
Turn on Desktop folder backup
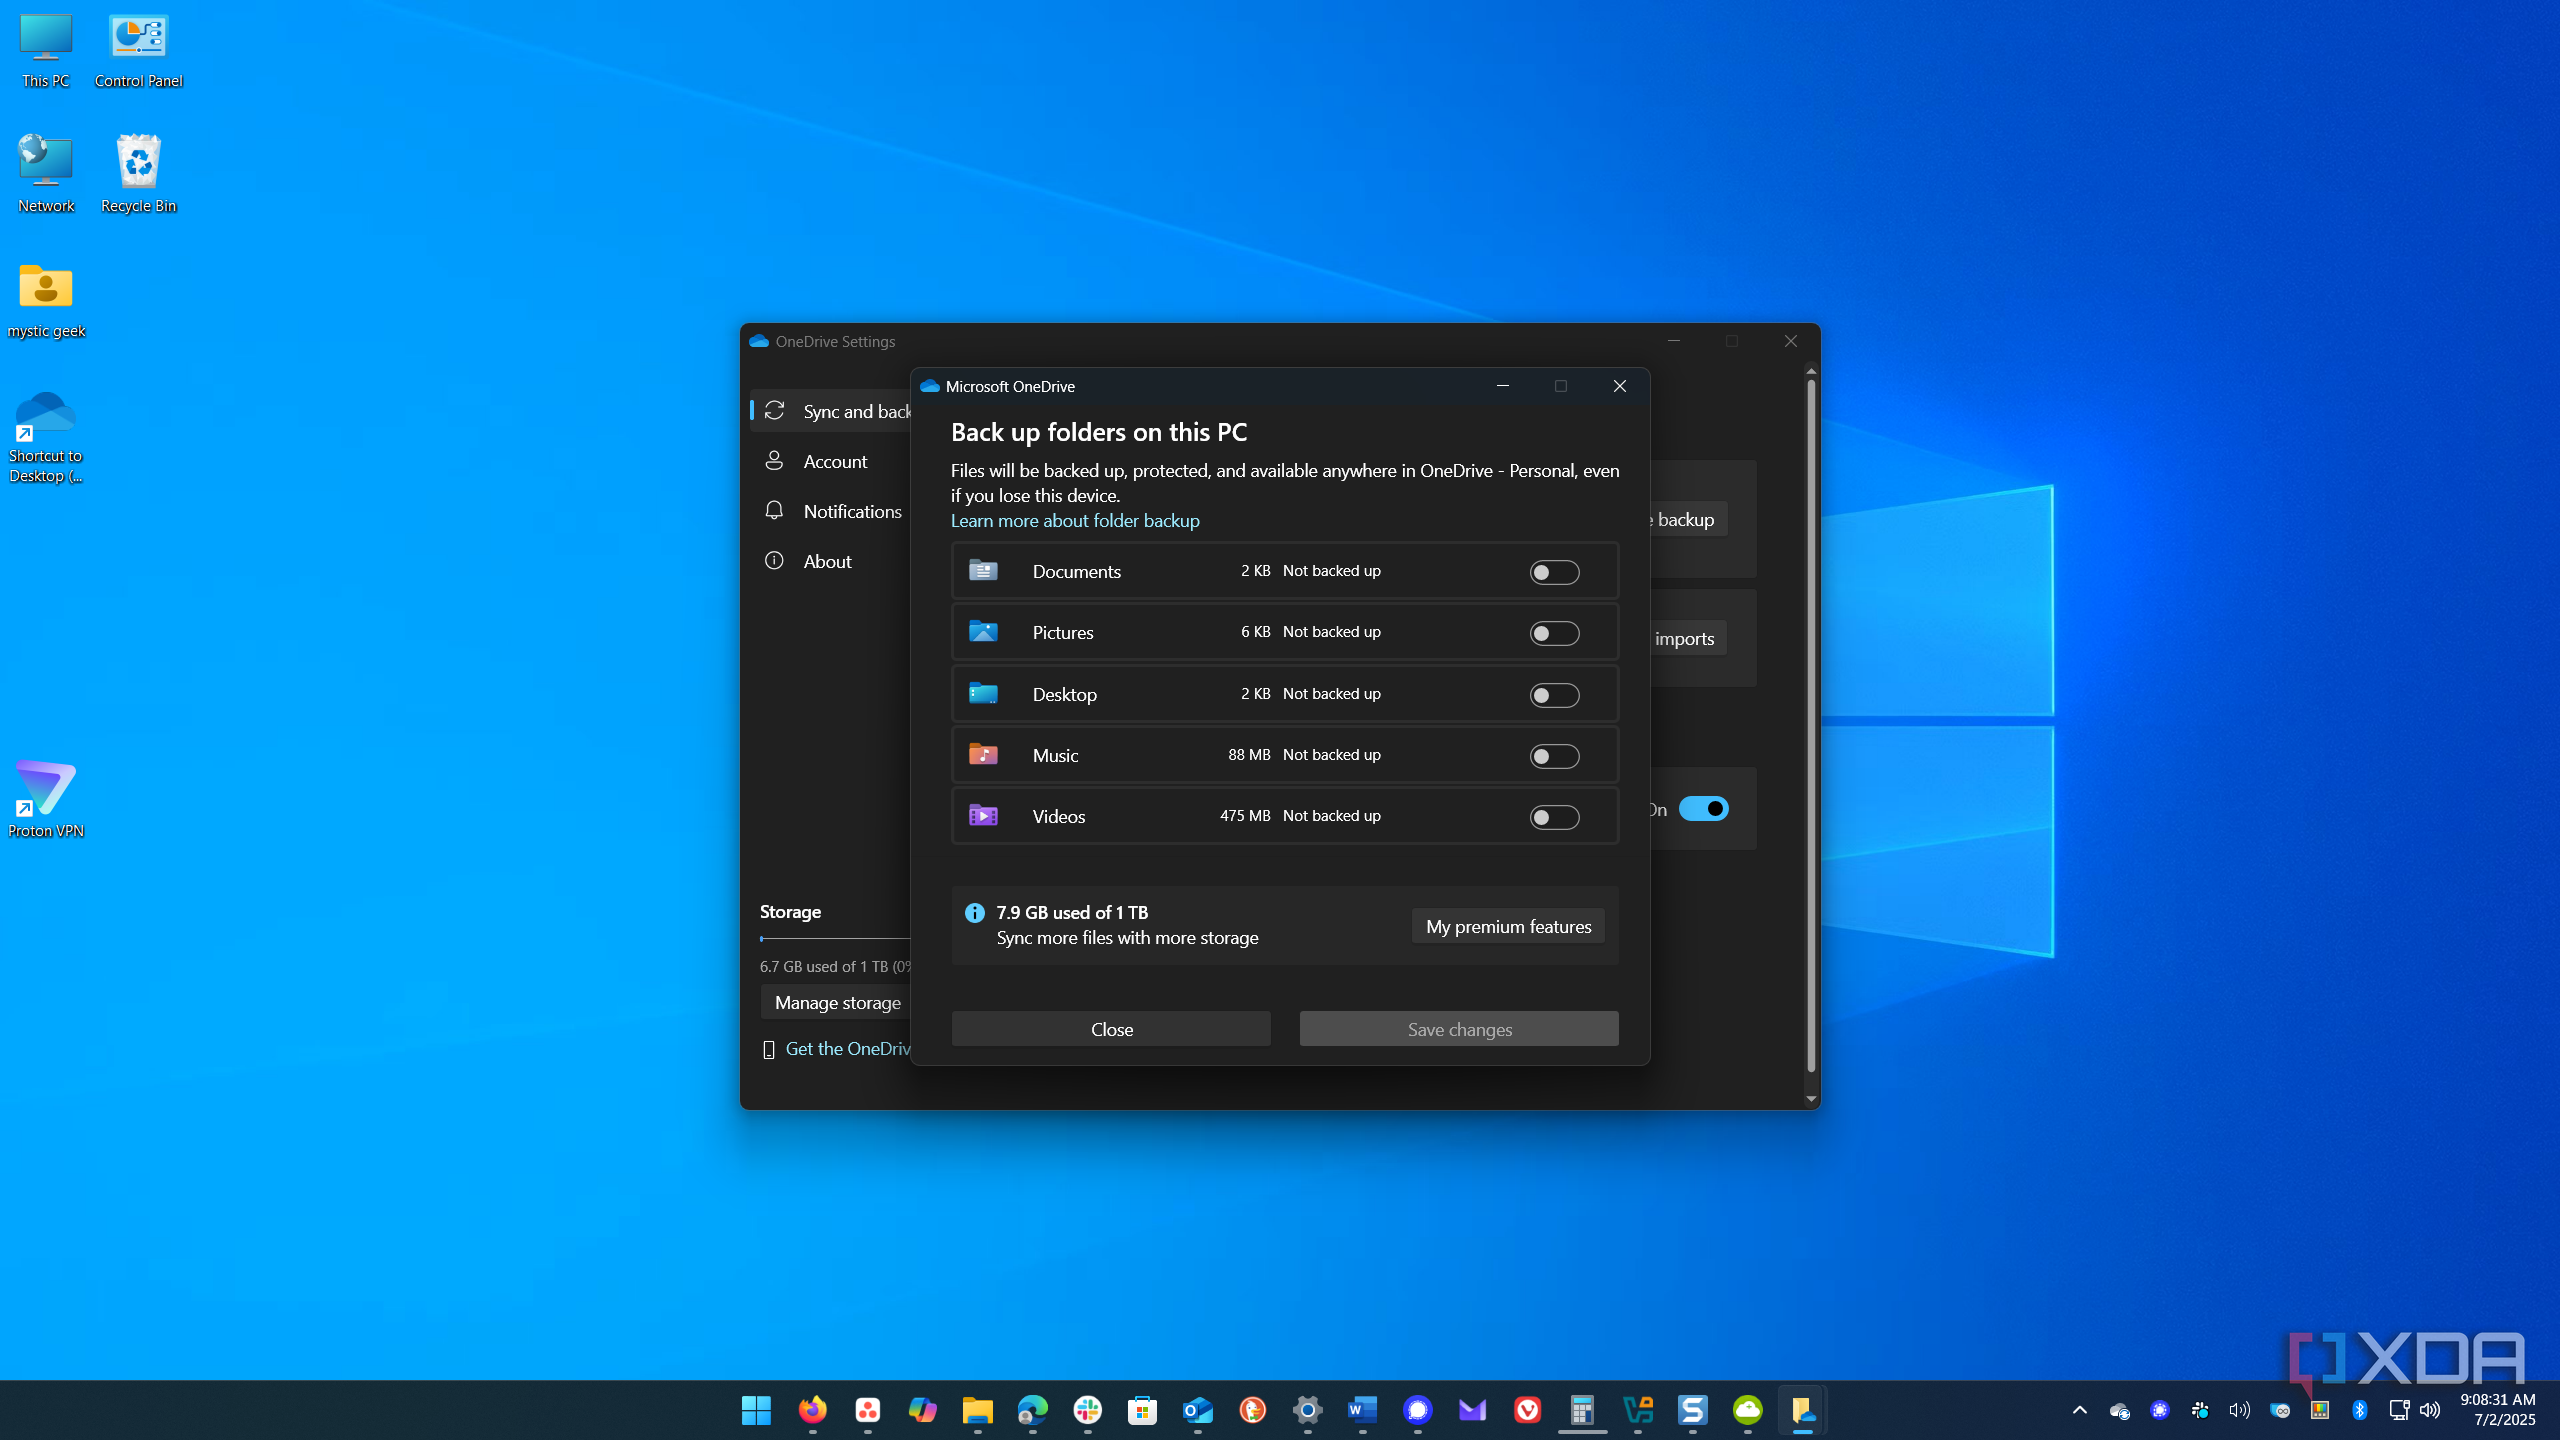coord(1554,695)
